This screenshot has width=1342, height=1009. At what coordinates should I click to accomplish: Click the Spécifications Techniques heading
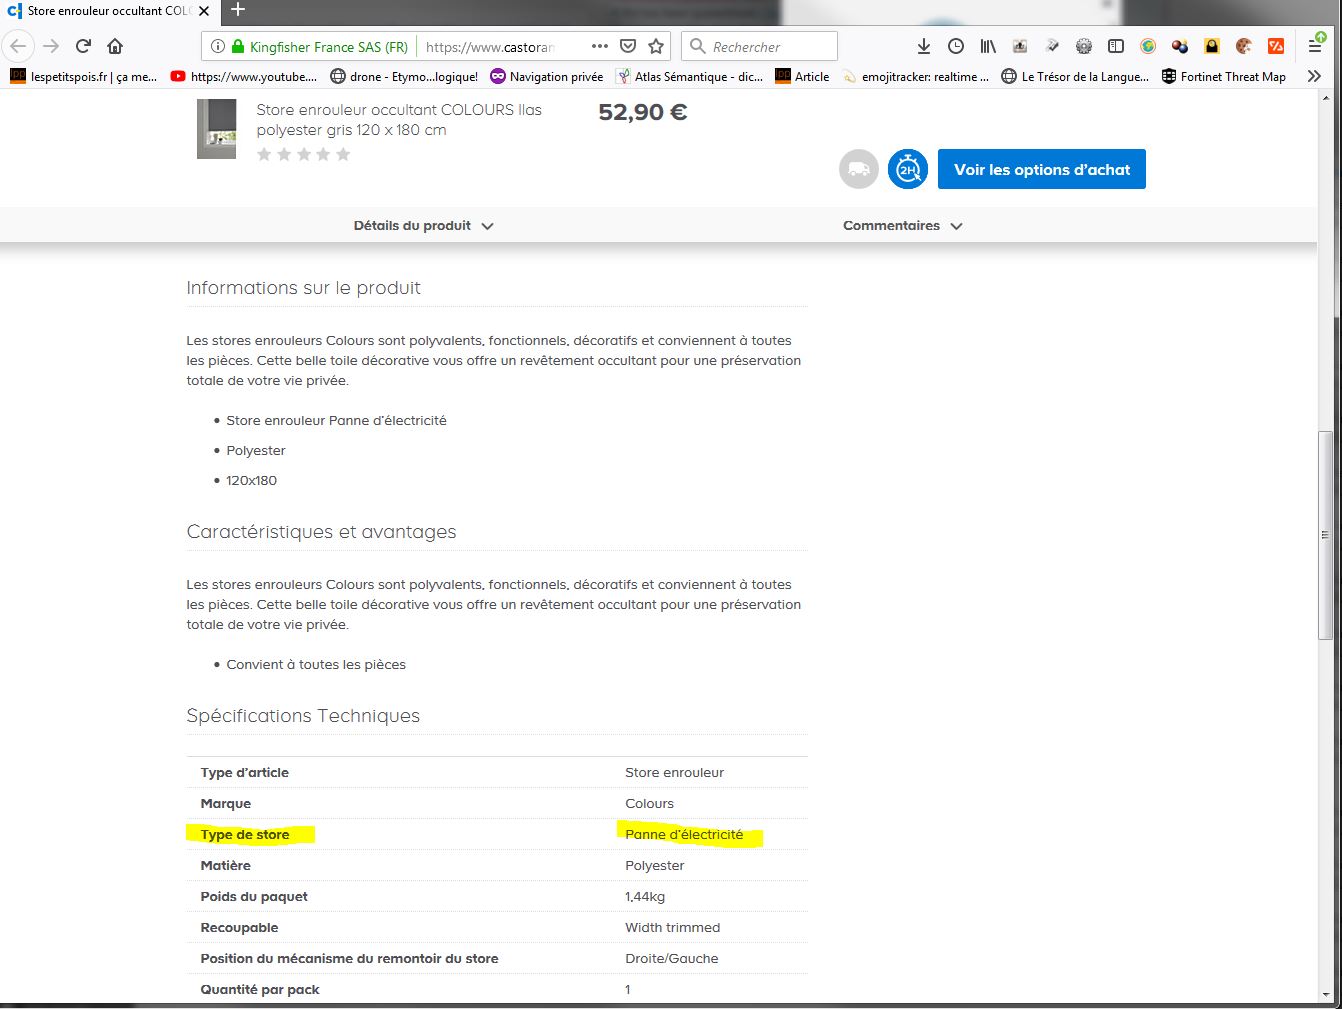[x=303, y=716]
